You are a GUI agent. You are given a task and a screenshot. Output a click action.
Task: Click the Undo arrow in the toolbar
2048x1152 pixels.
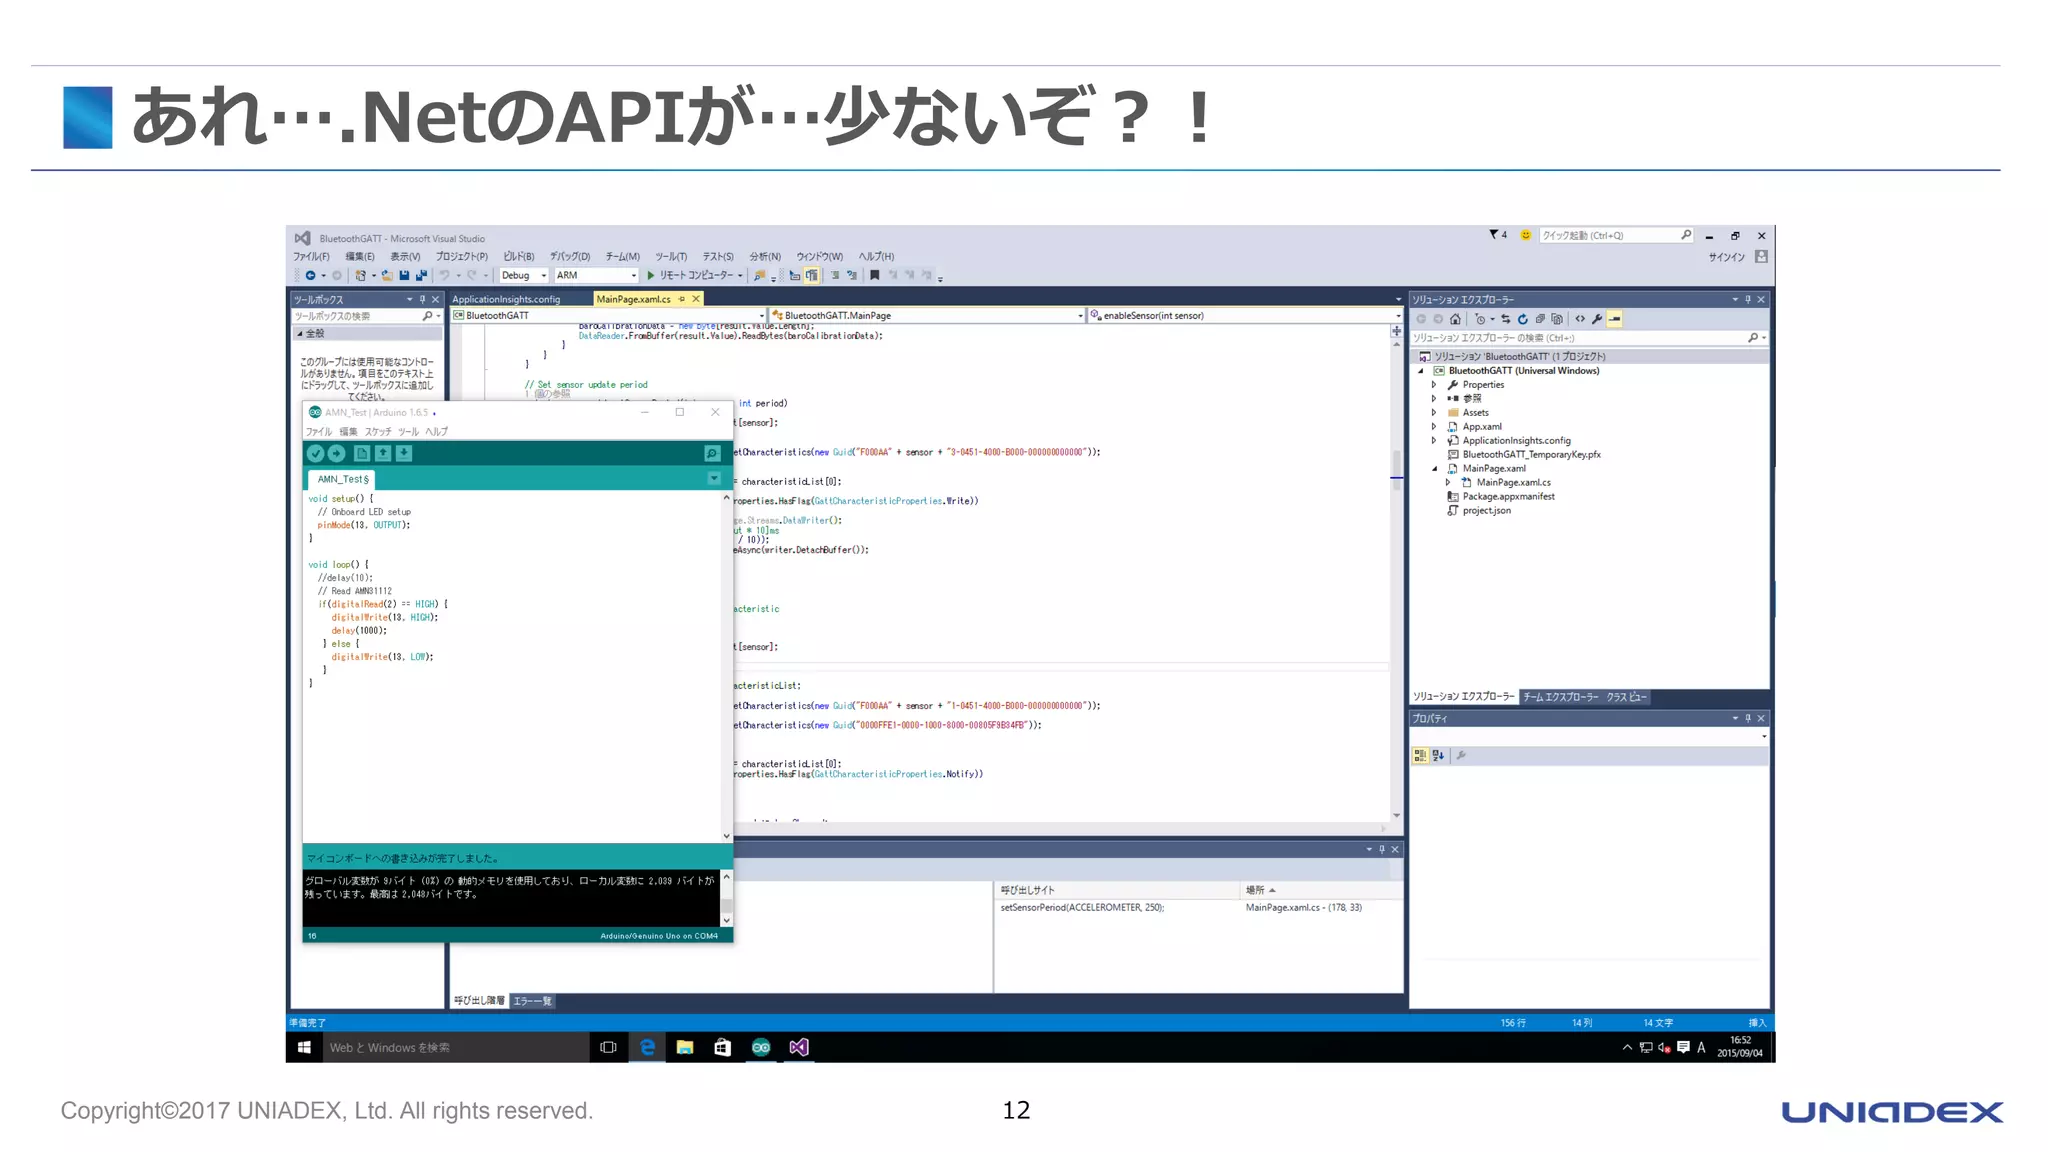click(444, 275)
